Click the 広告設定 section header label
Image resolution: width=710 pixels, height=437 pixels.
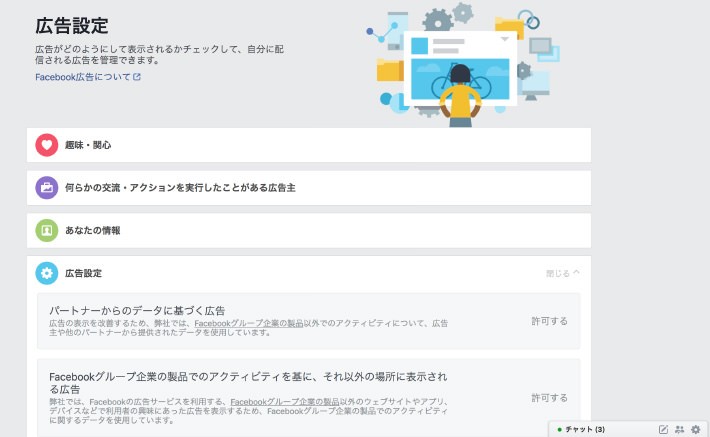(x=83, y=273)
